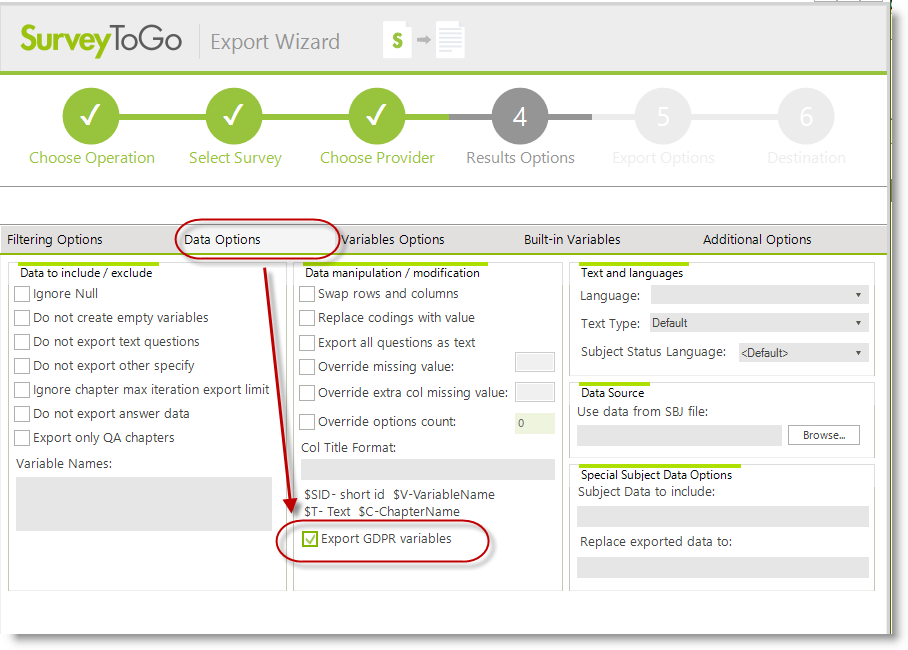Click the Col Title Format field

click(428, 469)
